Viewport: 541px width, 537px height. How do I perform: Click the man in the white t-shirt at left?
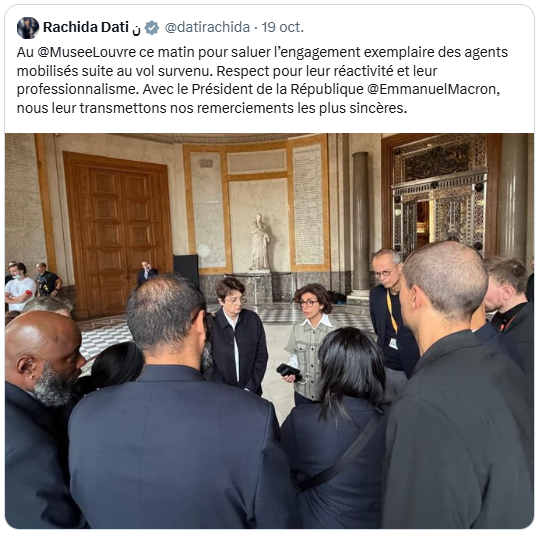click(19, 287)
